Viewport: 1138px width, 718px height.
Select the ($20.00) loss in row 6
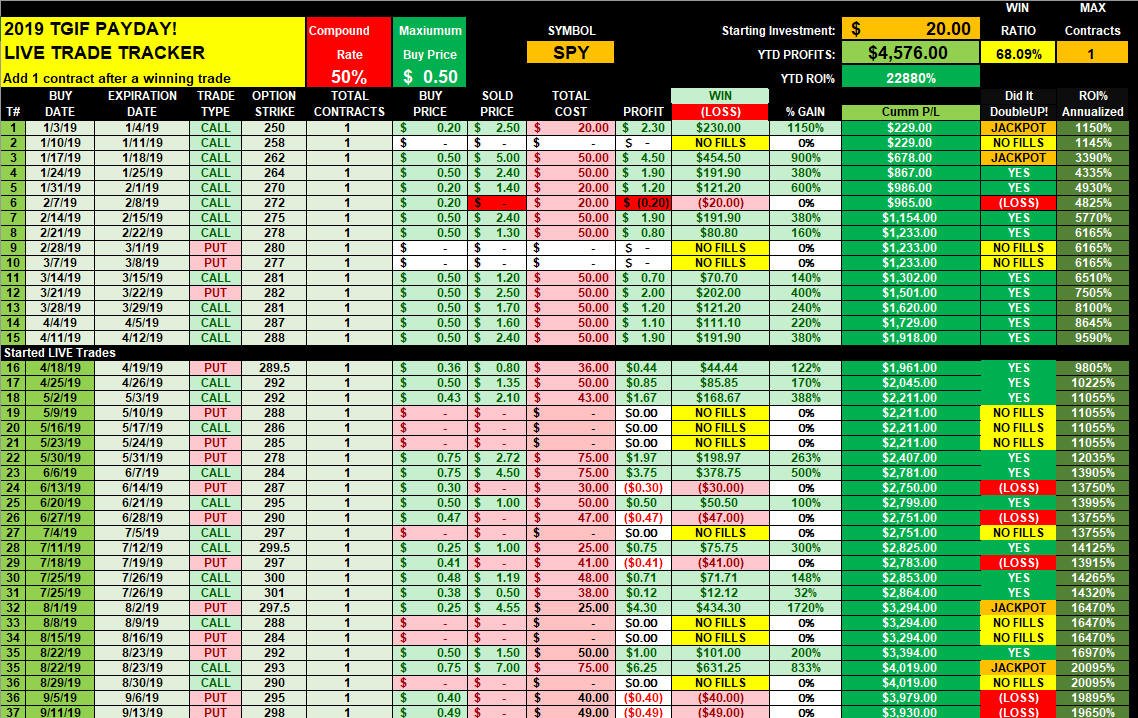tap(720, 203)
